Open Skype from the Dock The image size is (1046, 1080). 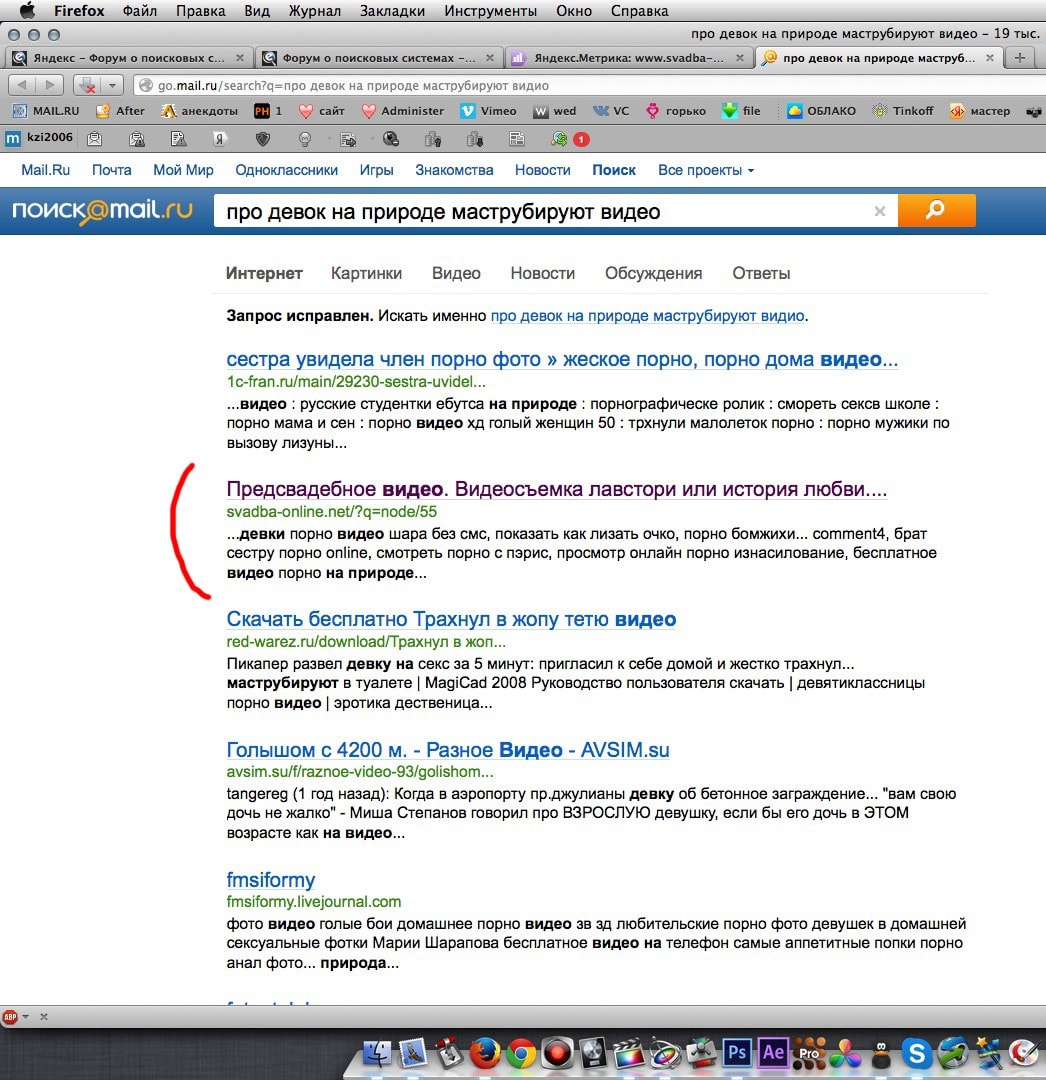click(x=917, y=1054)
